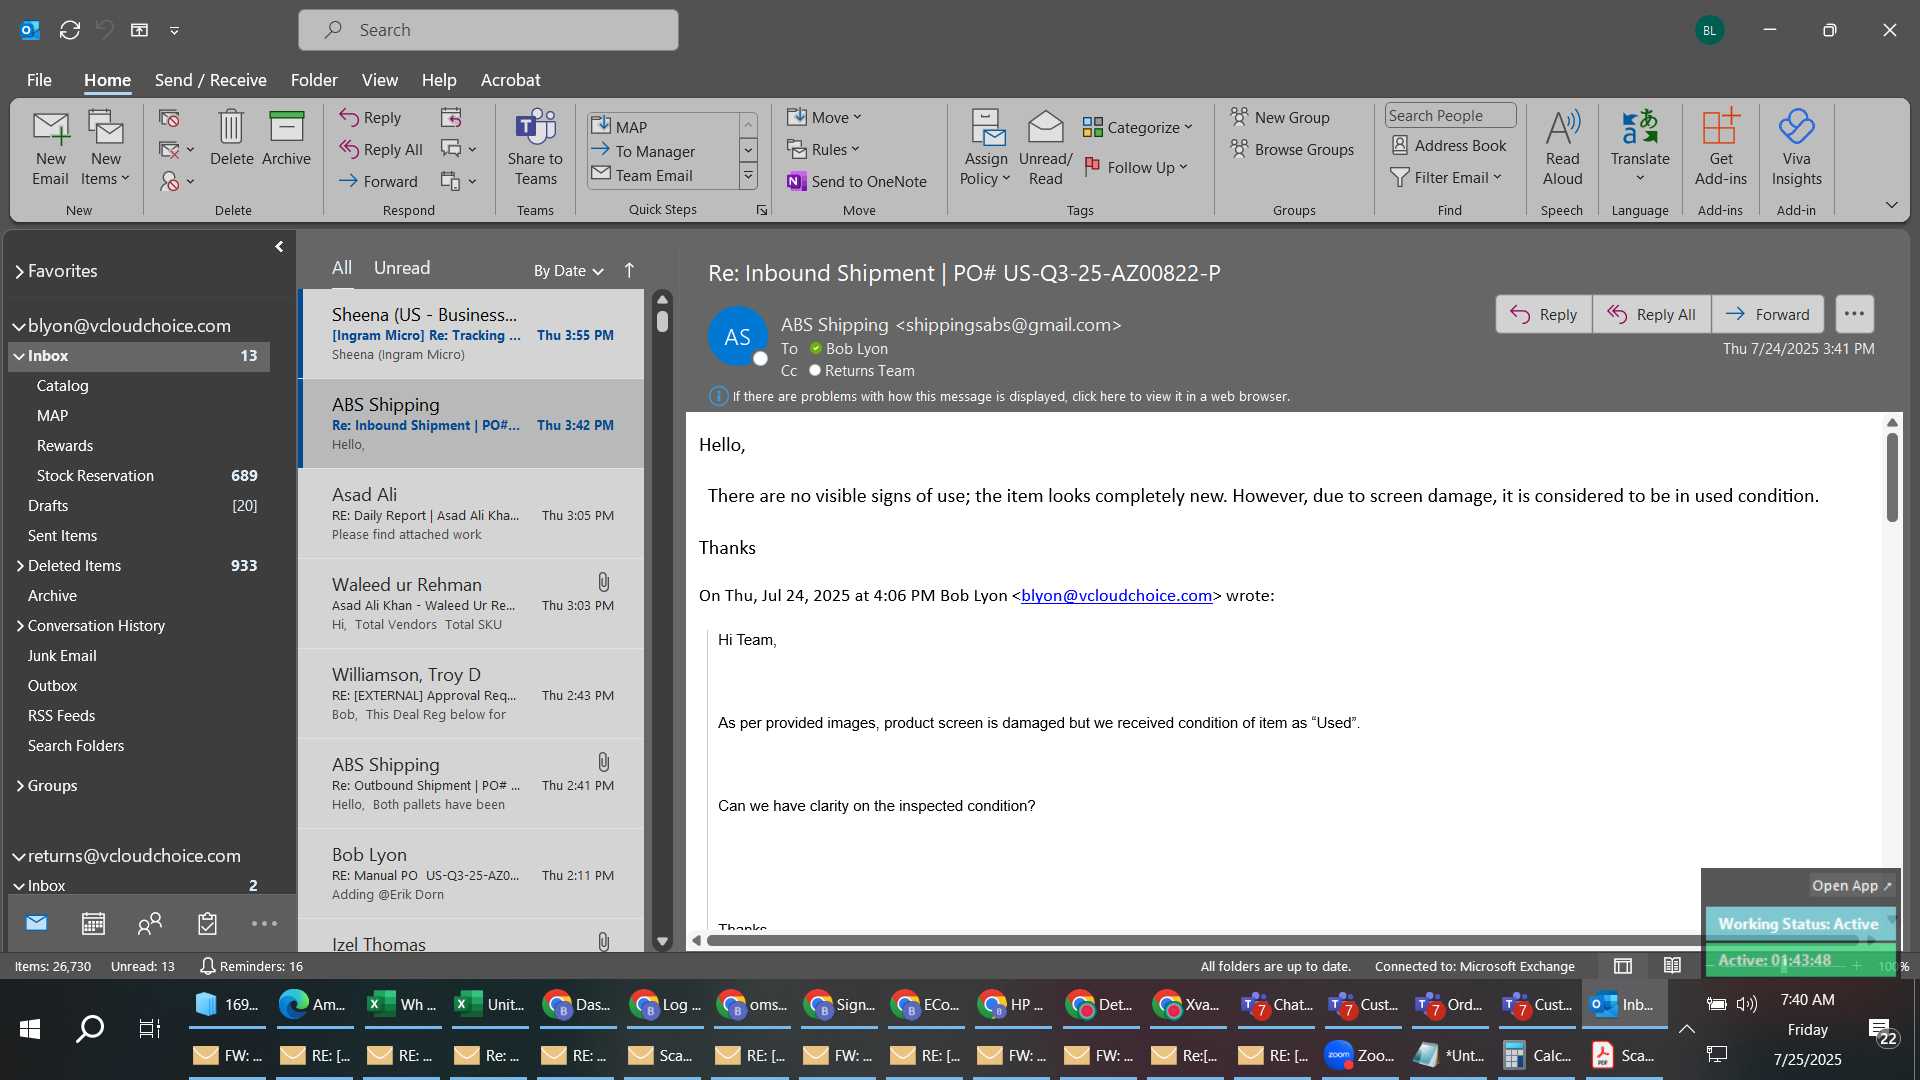Click the BL account avatar

tap(1709, 30)
